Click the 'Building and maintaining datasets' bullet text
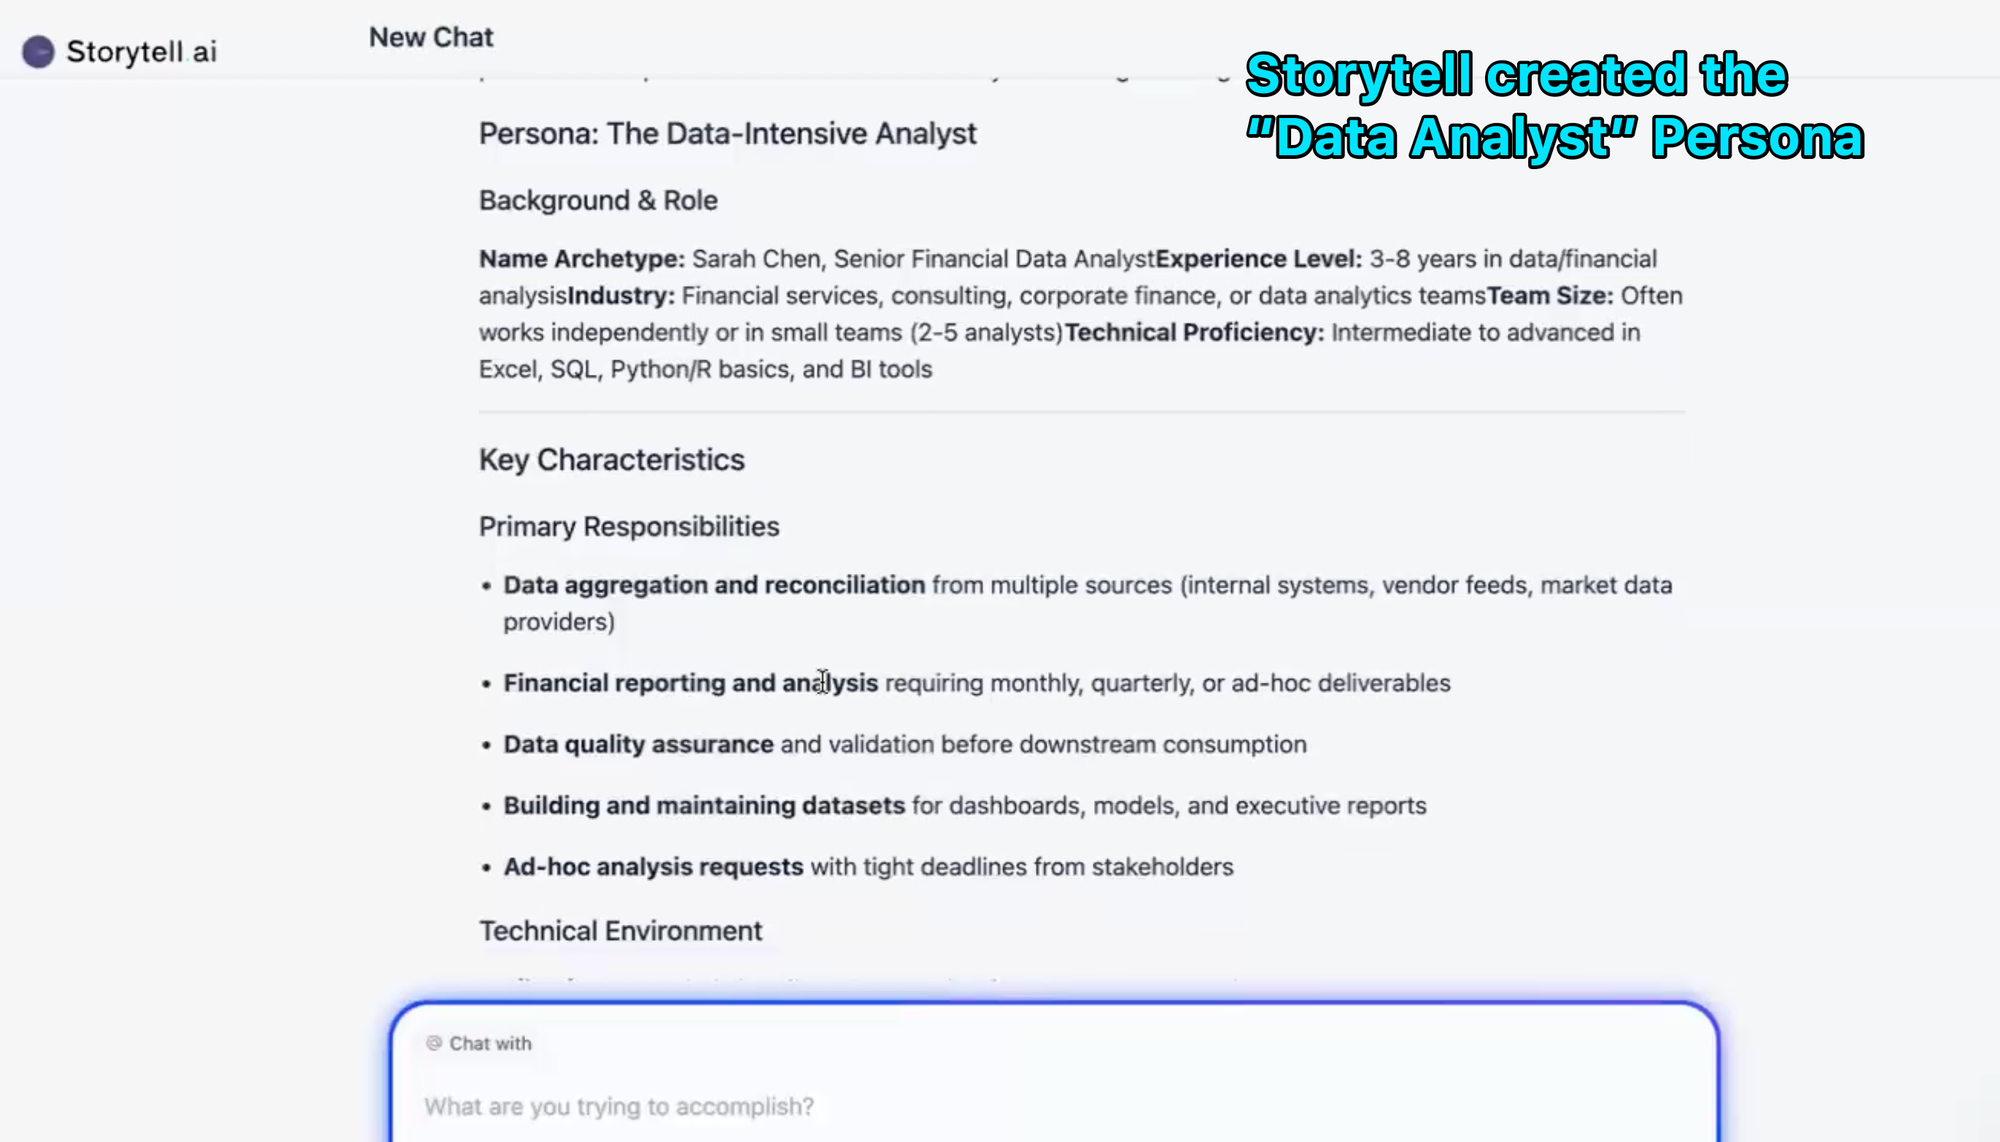The image size is (2000, 1142). (703, 806)
